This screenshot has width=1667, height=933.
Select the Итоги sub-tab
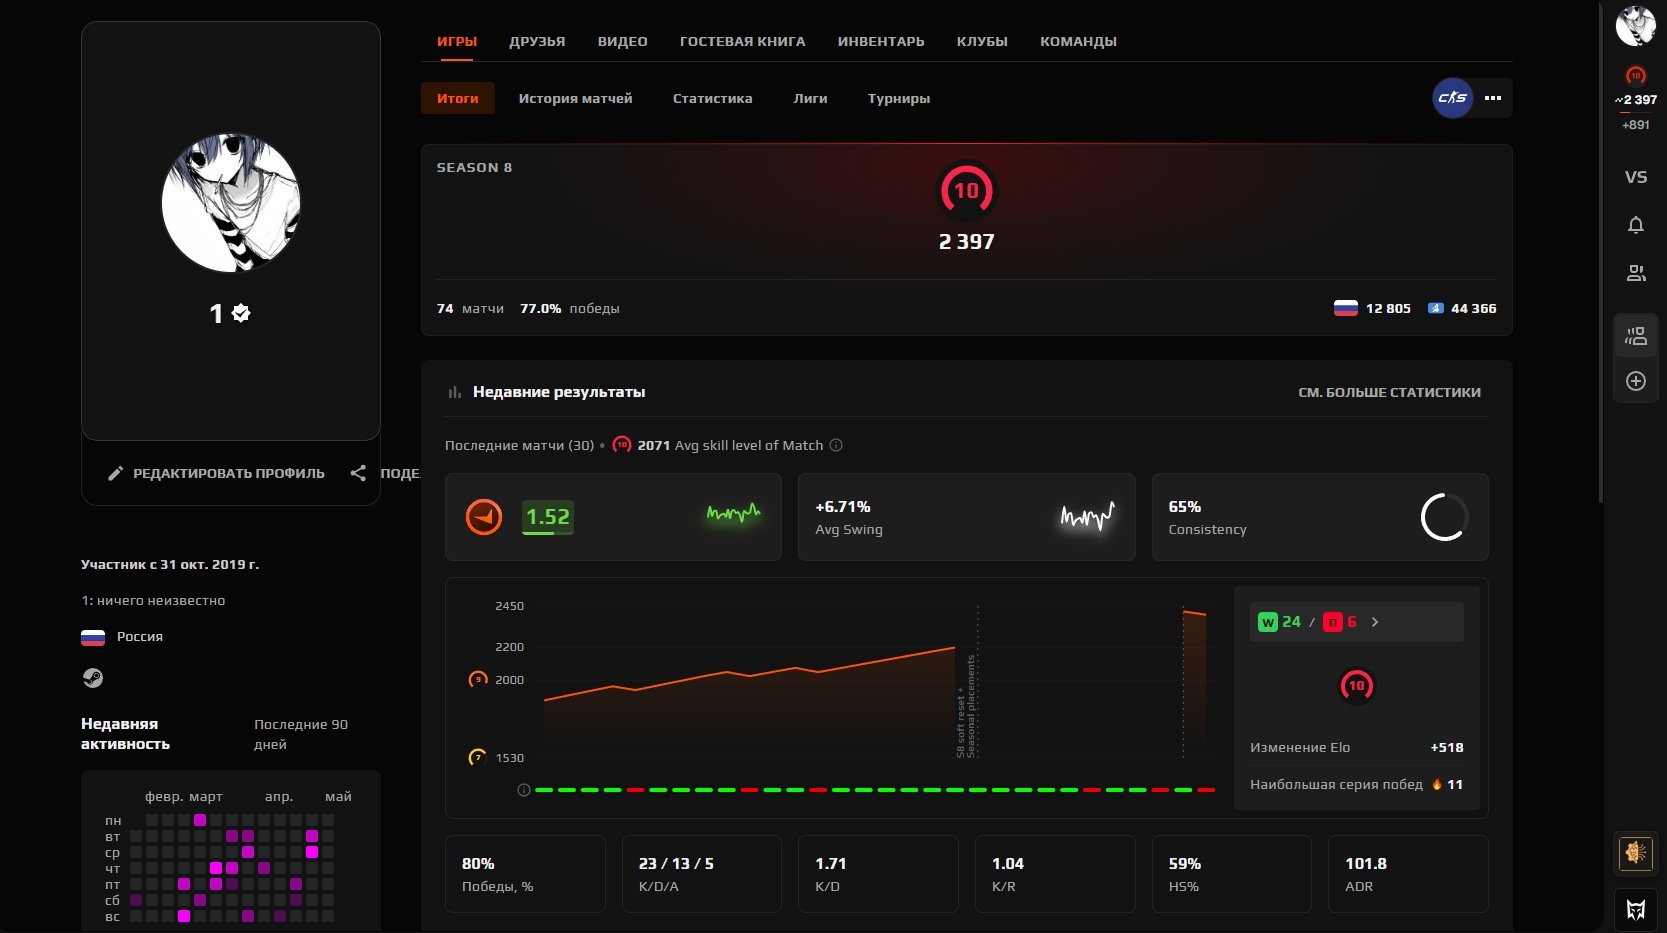pos(458,98)
